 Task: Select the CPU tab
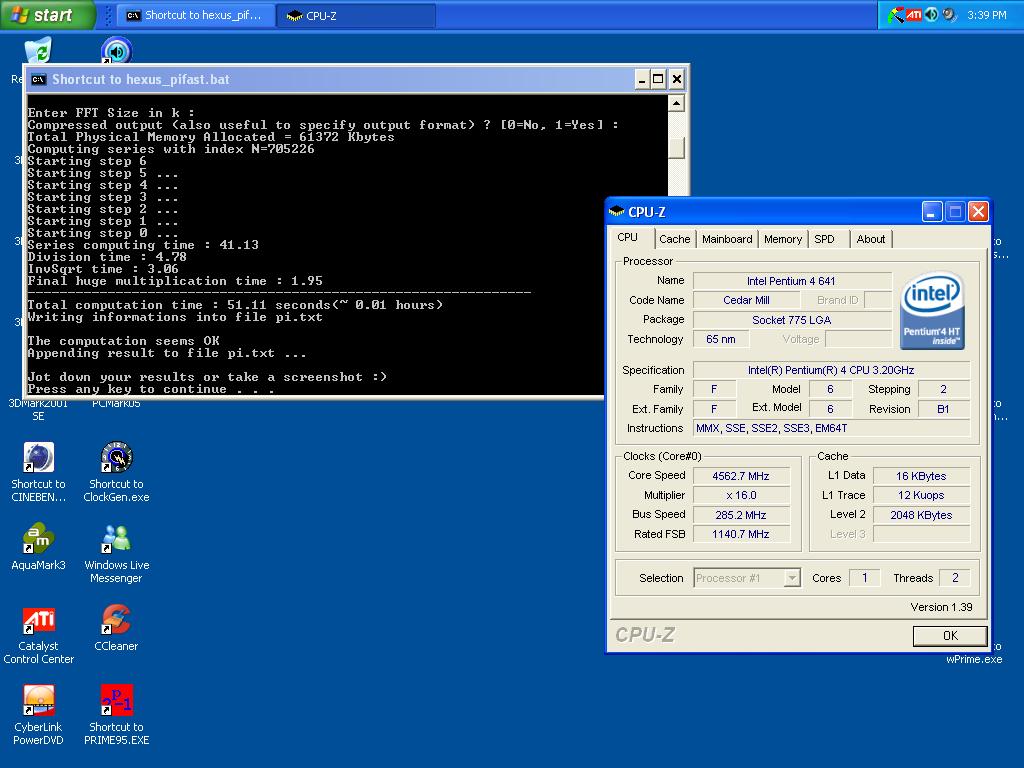click(628, 237)
